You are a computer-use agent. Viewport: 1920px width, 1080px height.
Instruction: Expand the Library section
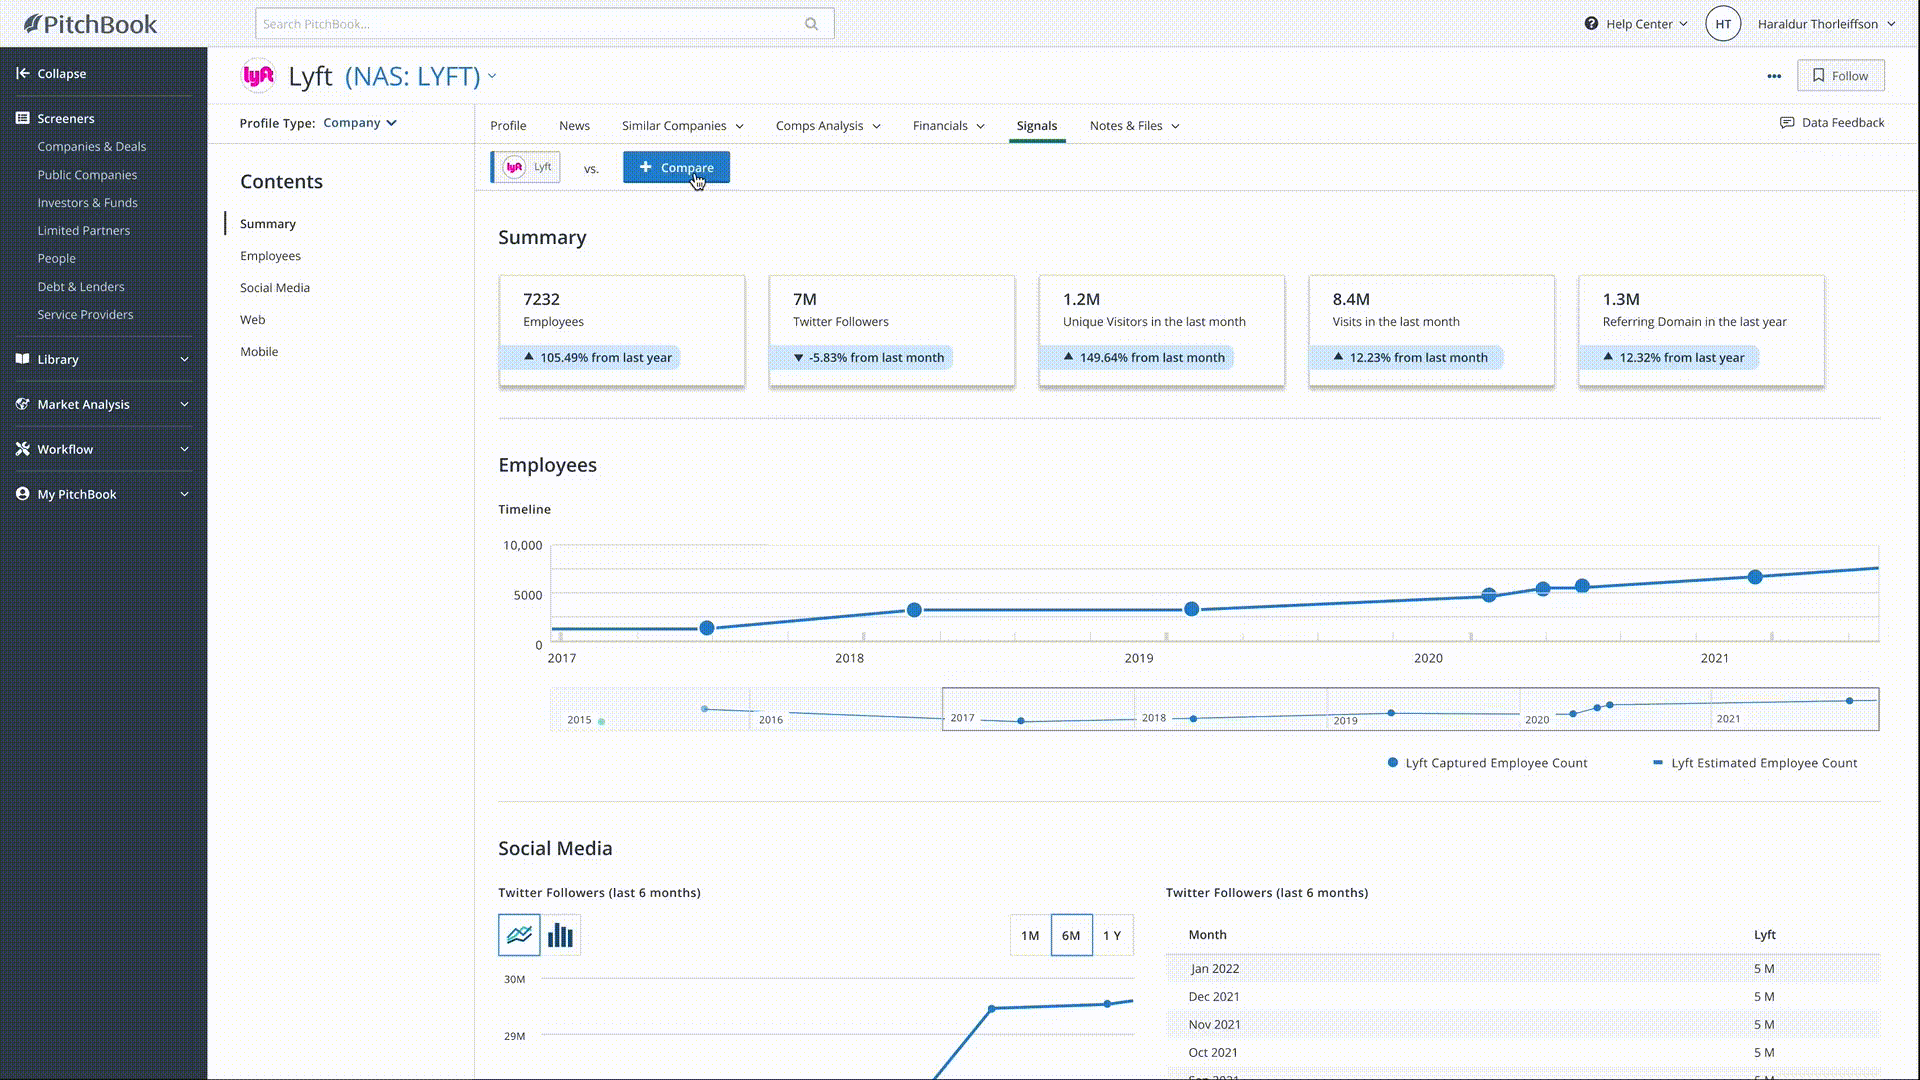[184, 359]
